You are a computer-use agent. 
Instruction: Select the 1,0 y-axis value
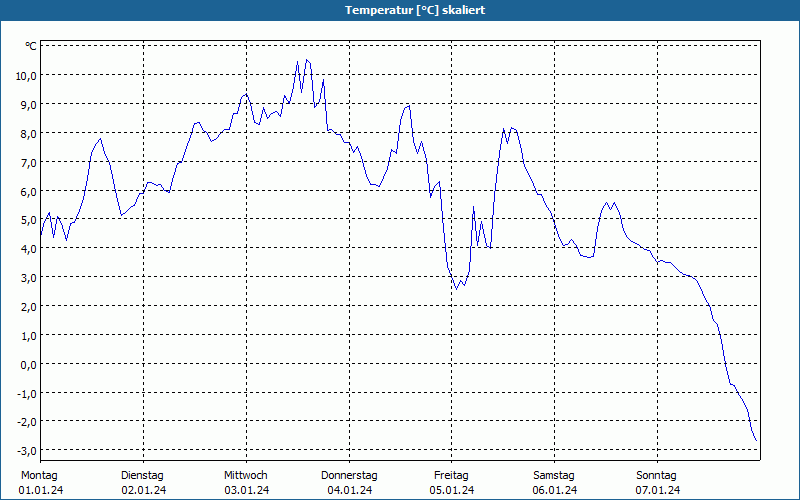[x=29, y=335]
